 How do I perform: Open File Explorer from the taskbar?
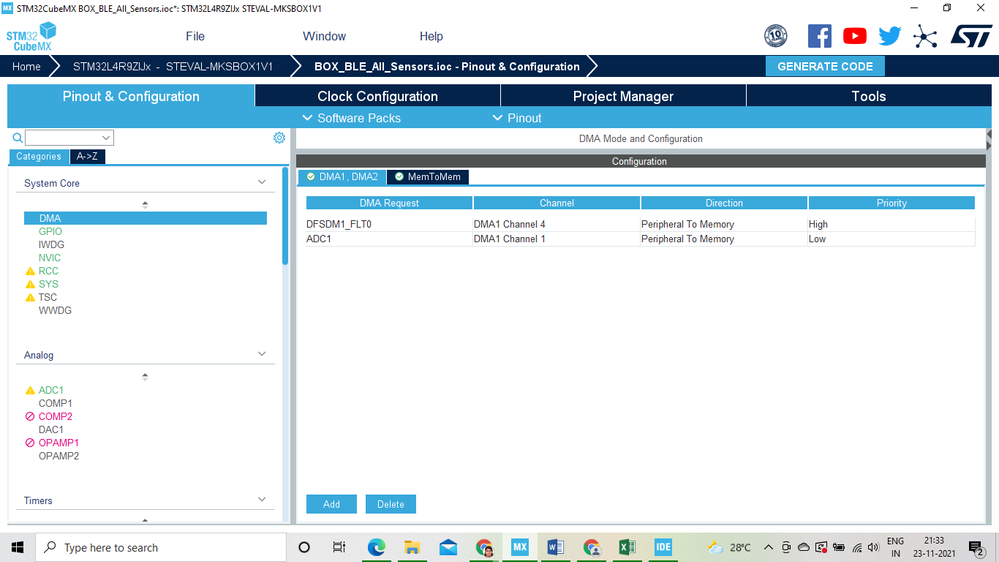pyautogui.click(x=412, y=547)
